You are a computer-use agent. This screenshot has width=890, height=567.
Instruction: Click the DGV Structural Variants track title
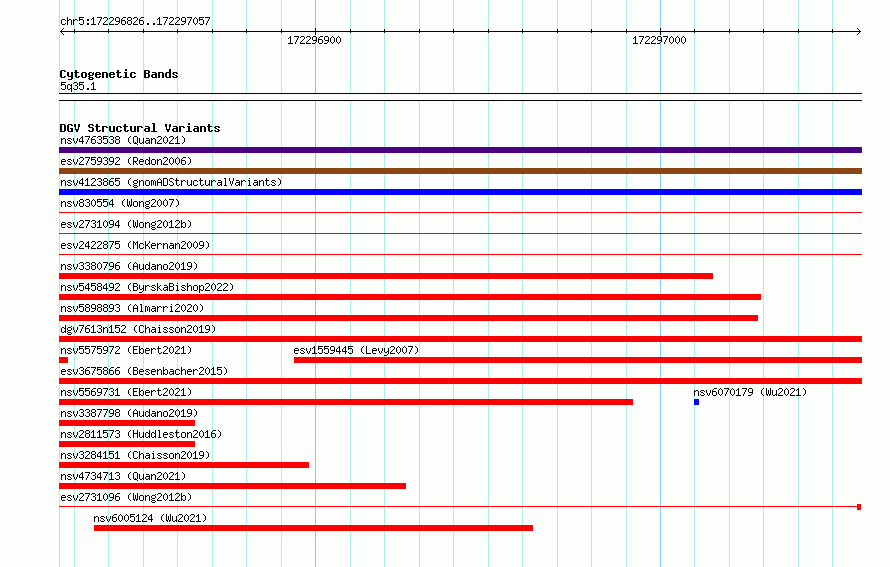click(140, 128)
